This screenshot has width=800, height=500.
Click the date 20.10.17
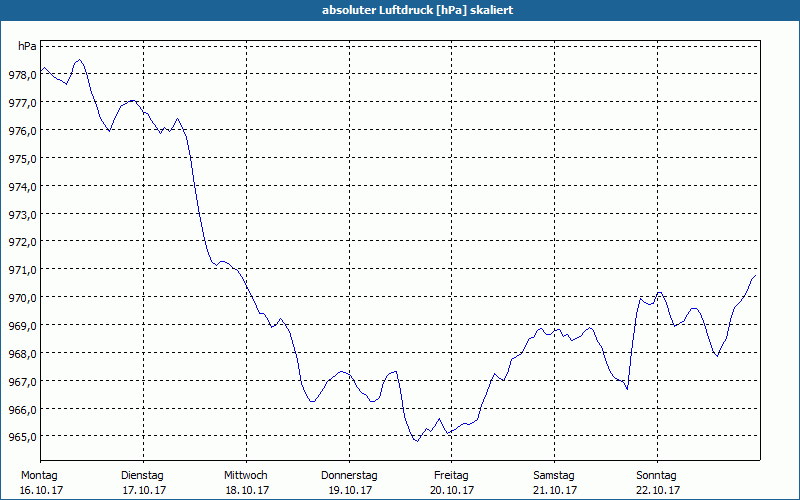pyautogui.click(x=452, y=490)
